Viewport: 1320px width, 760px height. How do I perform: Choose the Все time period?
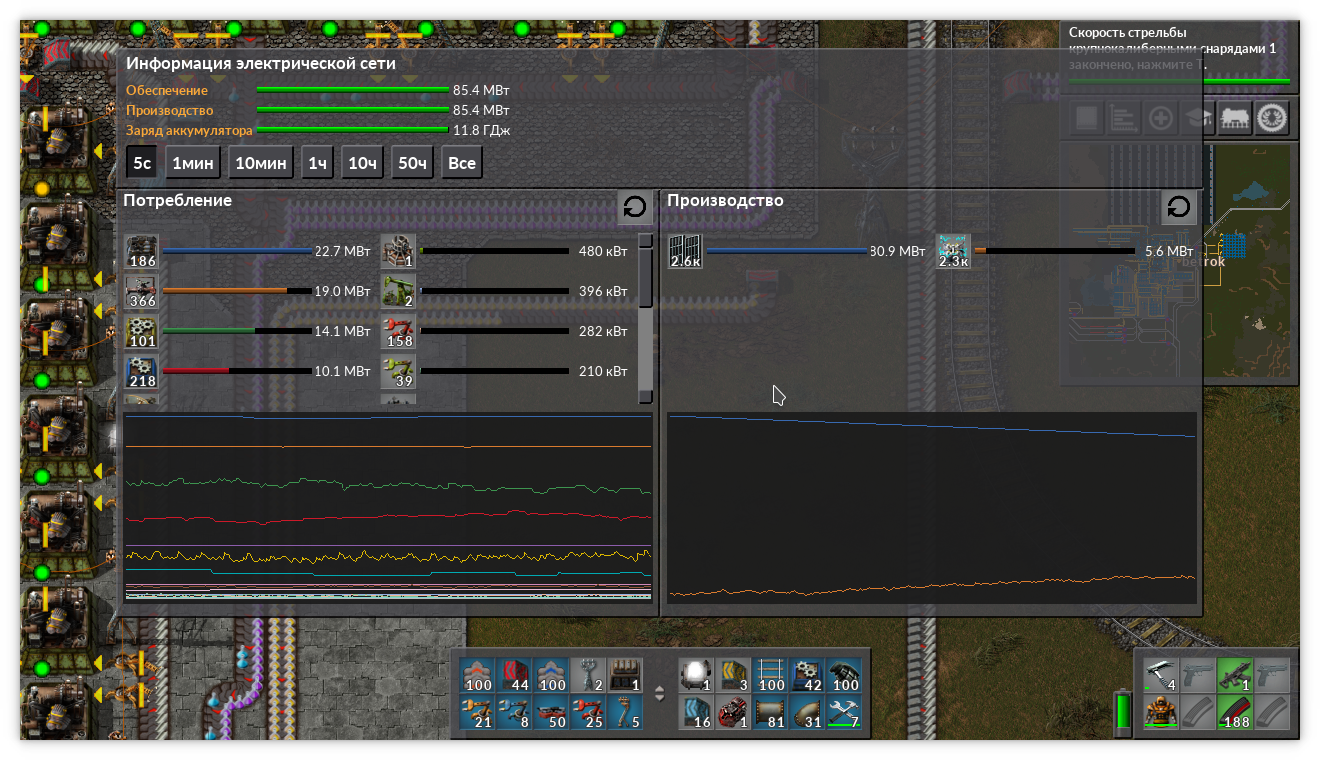(x=461, y=162)
